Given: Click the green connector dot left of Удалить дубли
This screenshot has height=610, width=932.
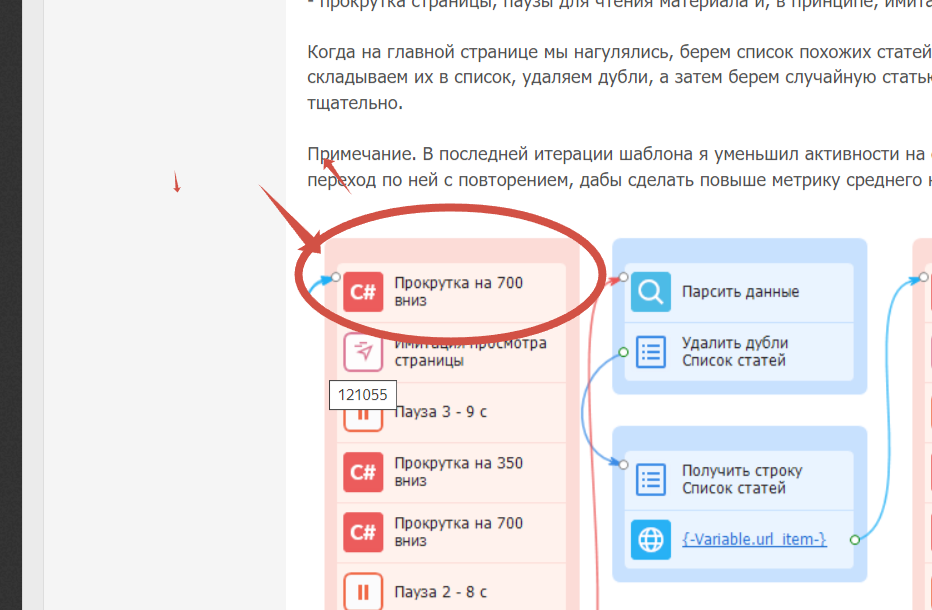Looking at the screenshot, I should 623,353.
